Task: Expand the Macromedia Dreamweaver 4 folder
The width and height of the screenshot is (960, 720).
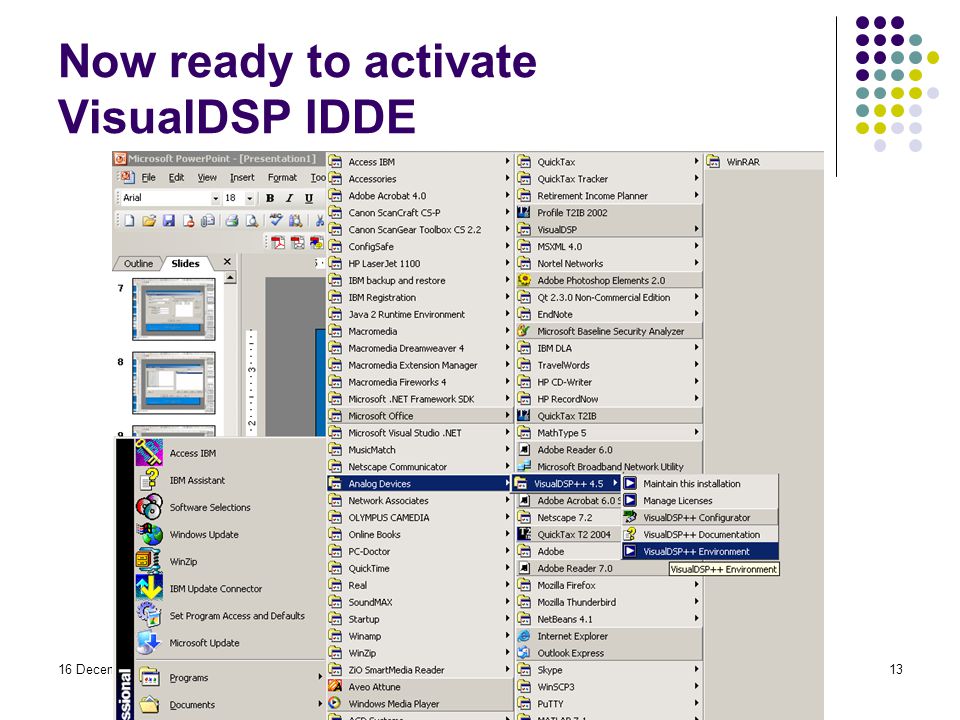Action: tap(419, 348)
